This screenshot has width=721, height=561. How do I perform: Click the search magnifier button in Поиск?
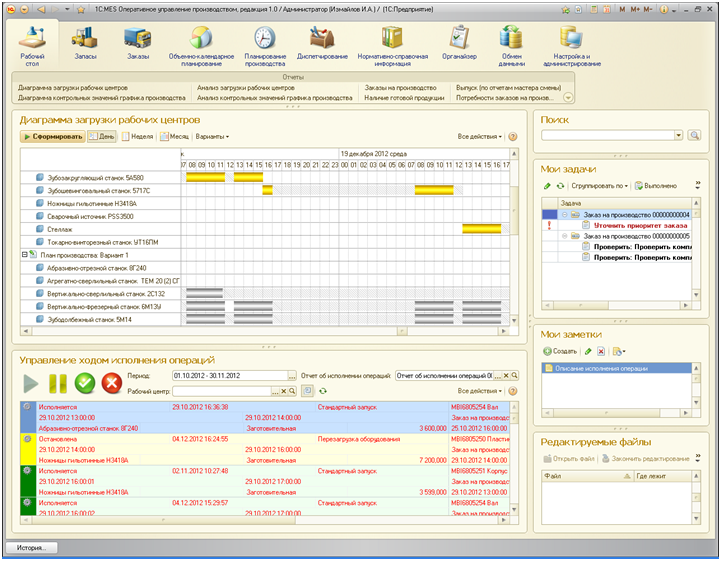pos(694,135)
